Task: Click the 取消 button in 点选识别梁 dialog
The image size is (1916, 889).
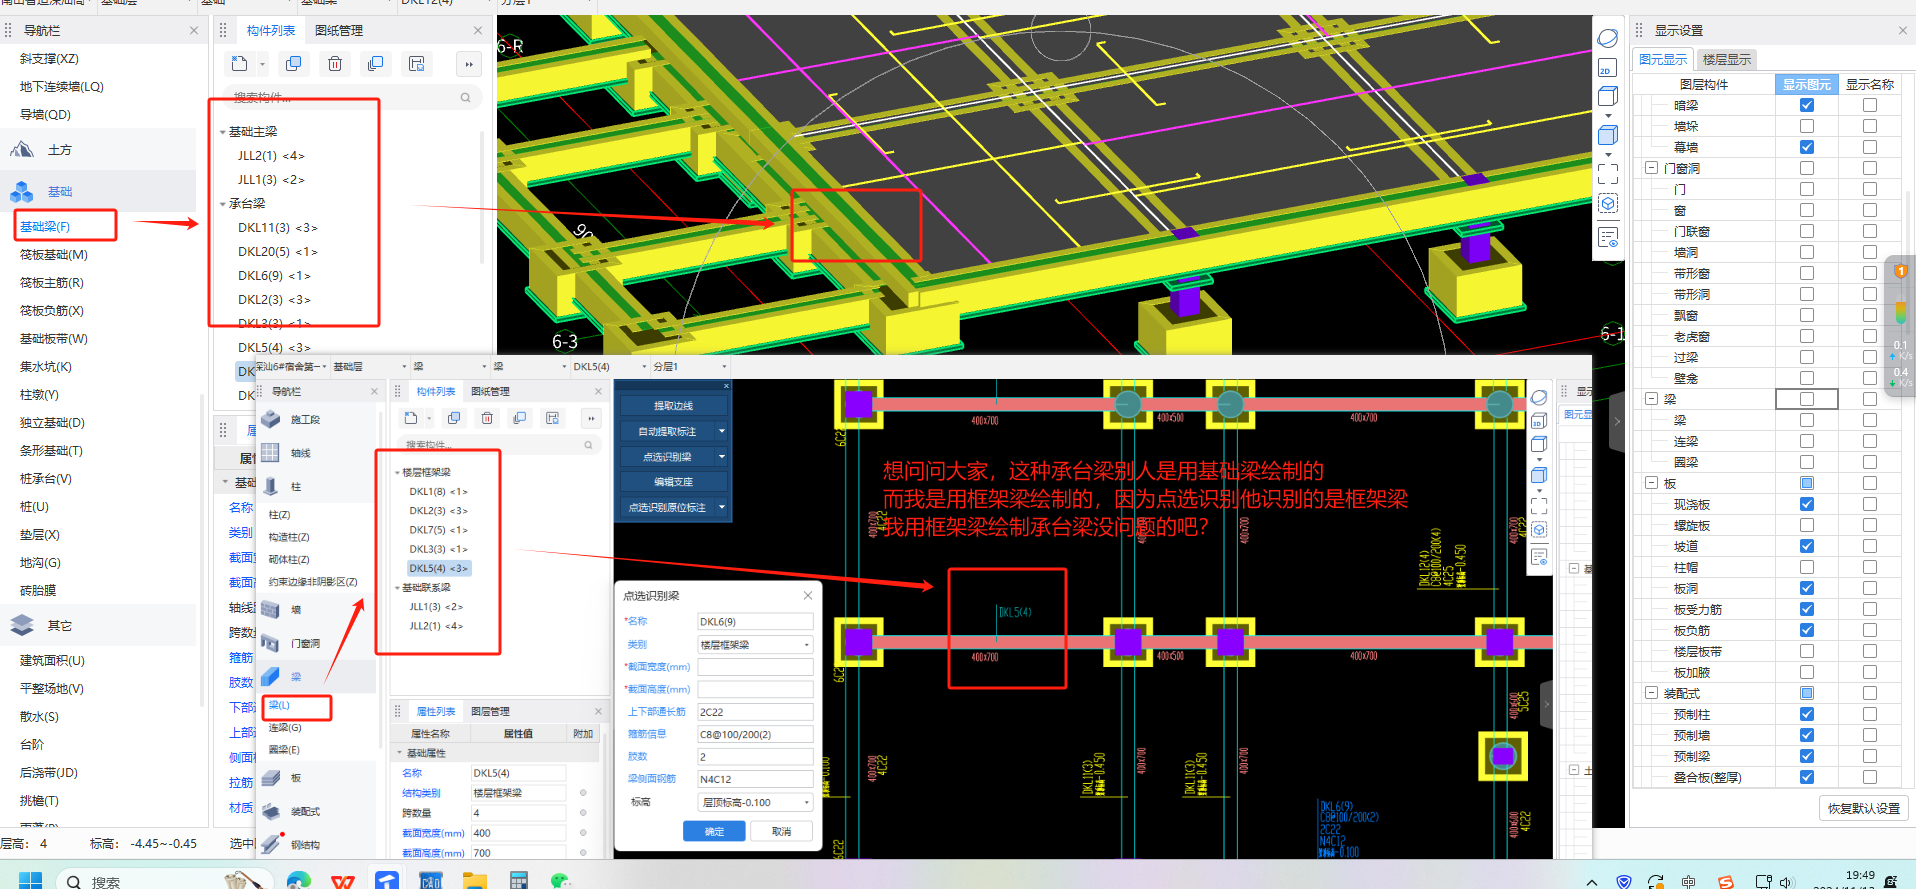Action: [x=781, y=831]
